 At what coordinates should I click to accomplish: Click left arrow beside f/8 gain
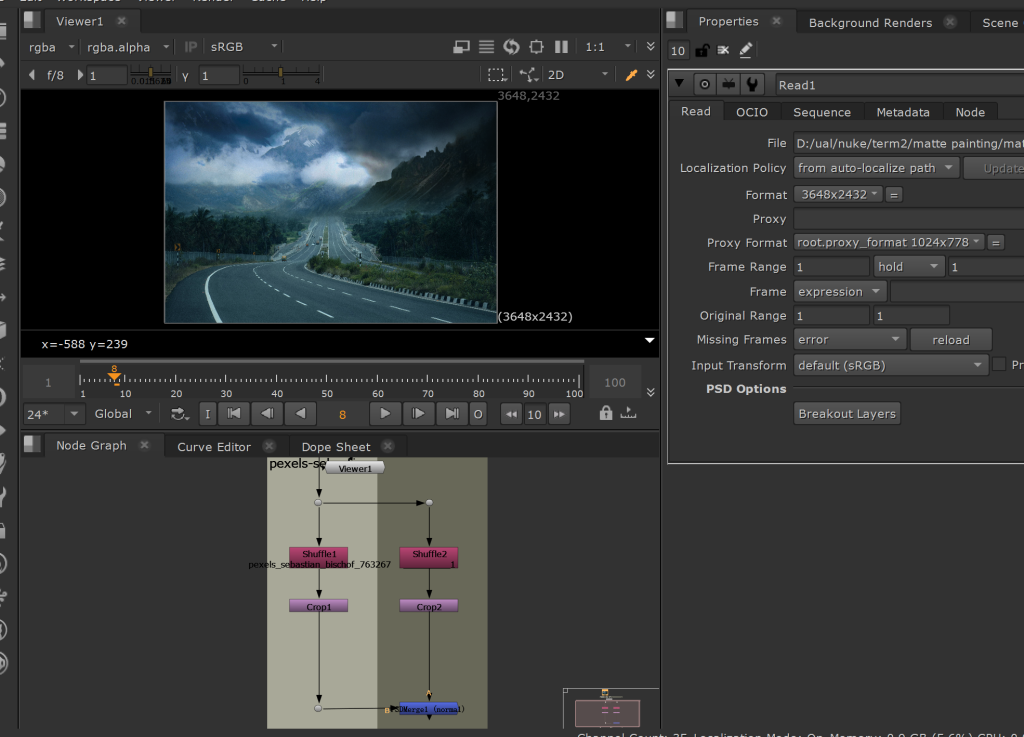[32, 75]
